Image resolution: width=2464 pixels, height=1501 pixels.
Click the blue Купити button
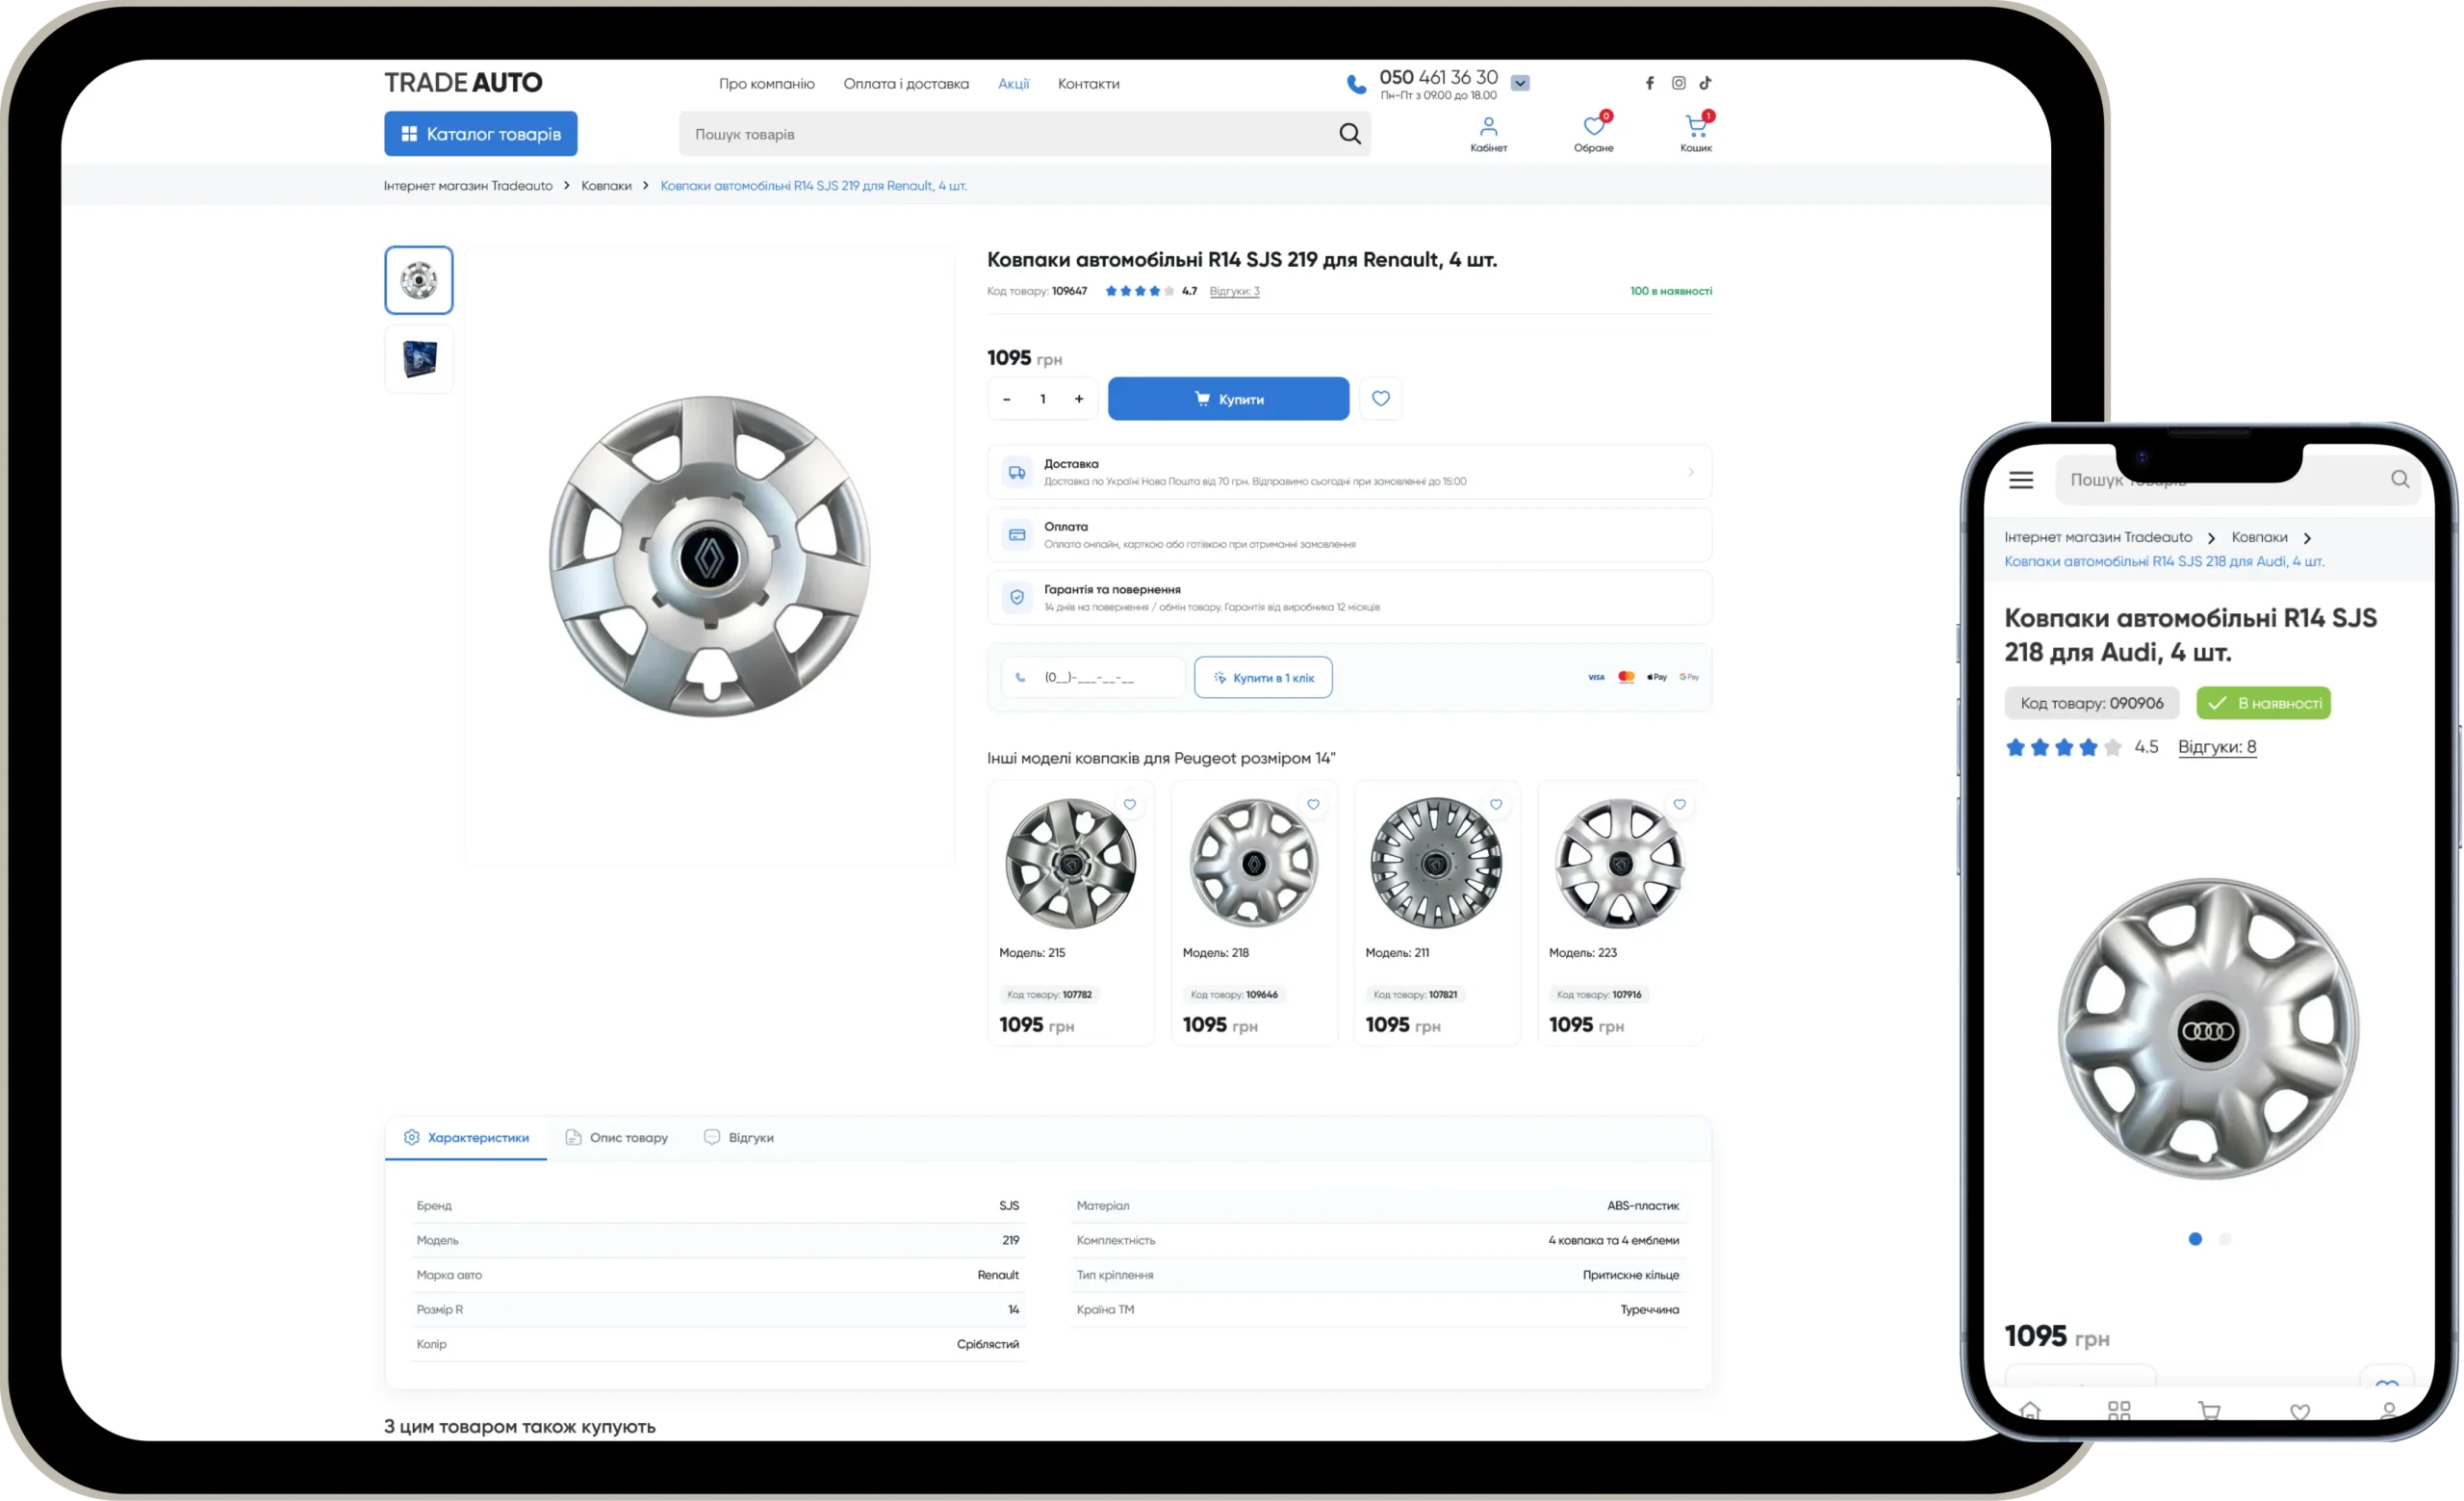coord(1228,398)
